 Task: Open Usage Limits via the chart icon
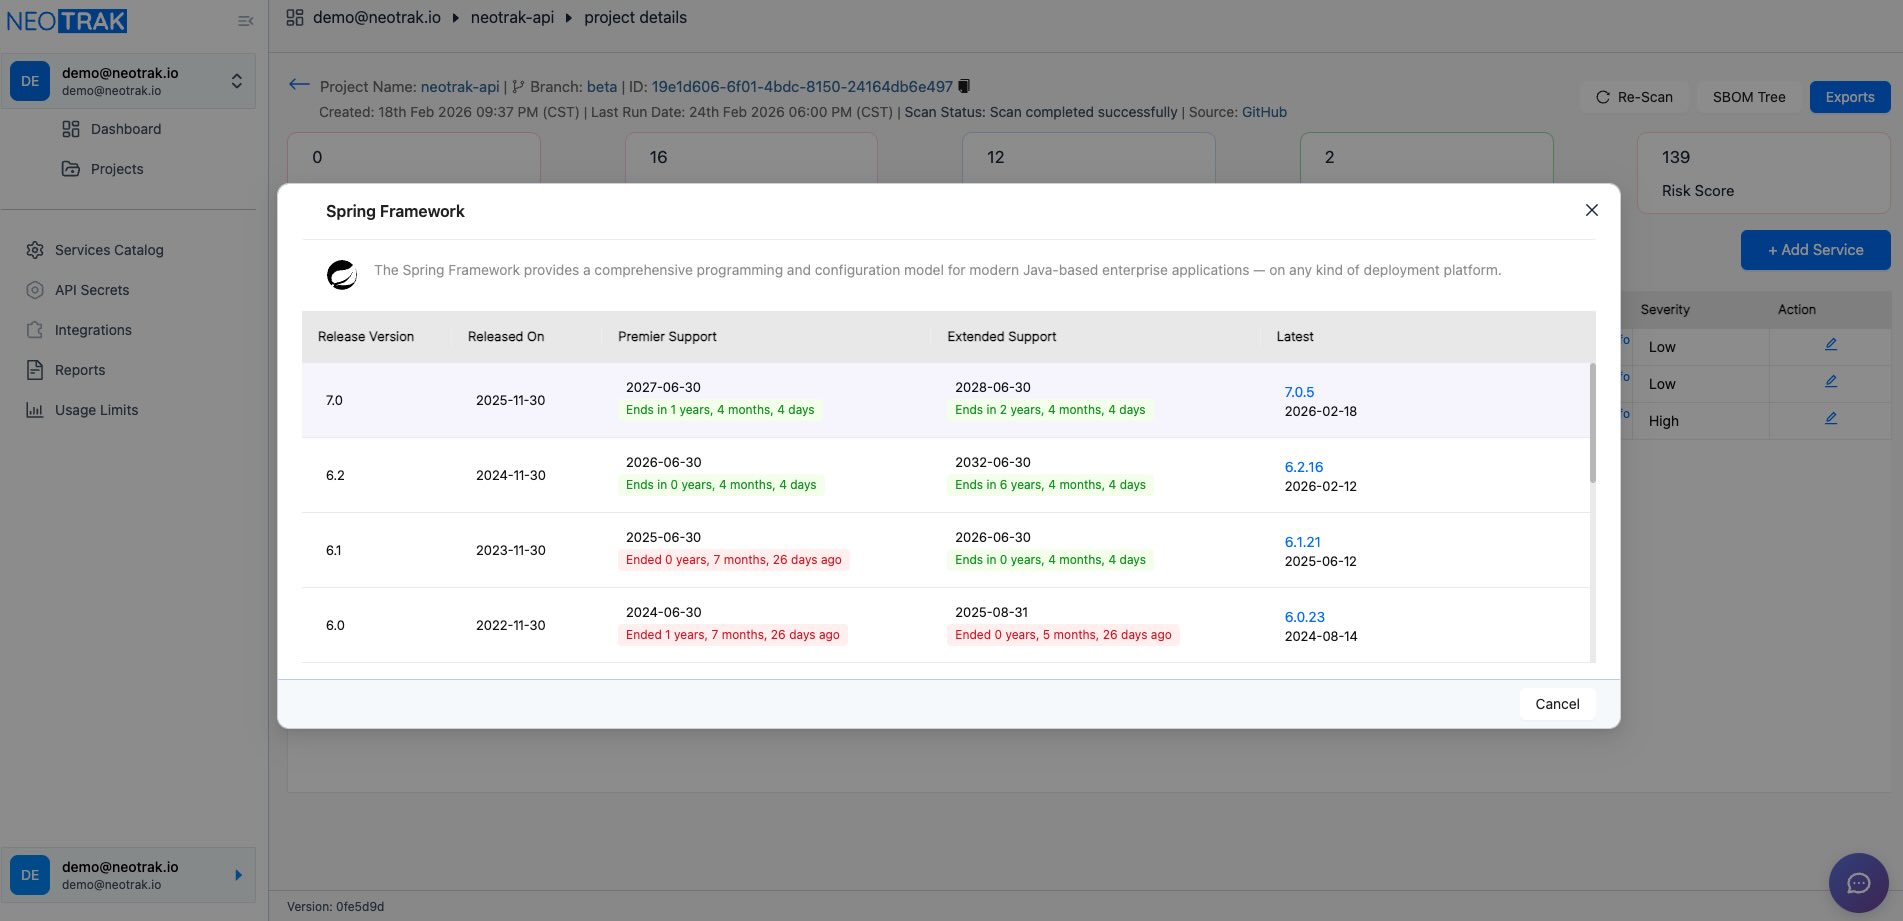pyautogui.click(x=35, y=410)
